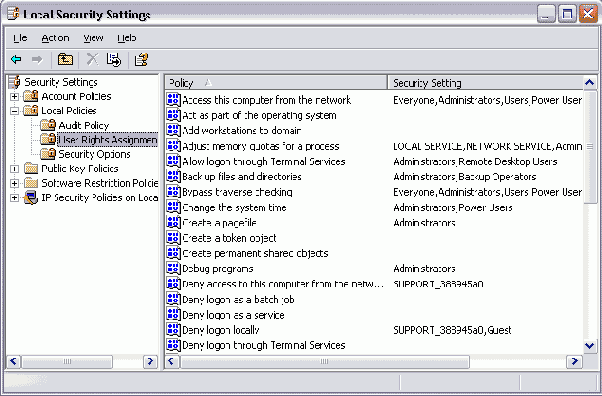The width and height of the screenshot is (602, 396).
Task: Select 'Create a token object' policy
Action: [x=229, y=238]
